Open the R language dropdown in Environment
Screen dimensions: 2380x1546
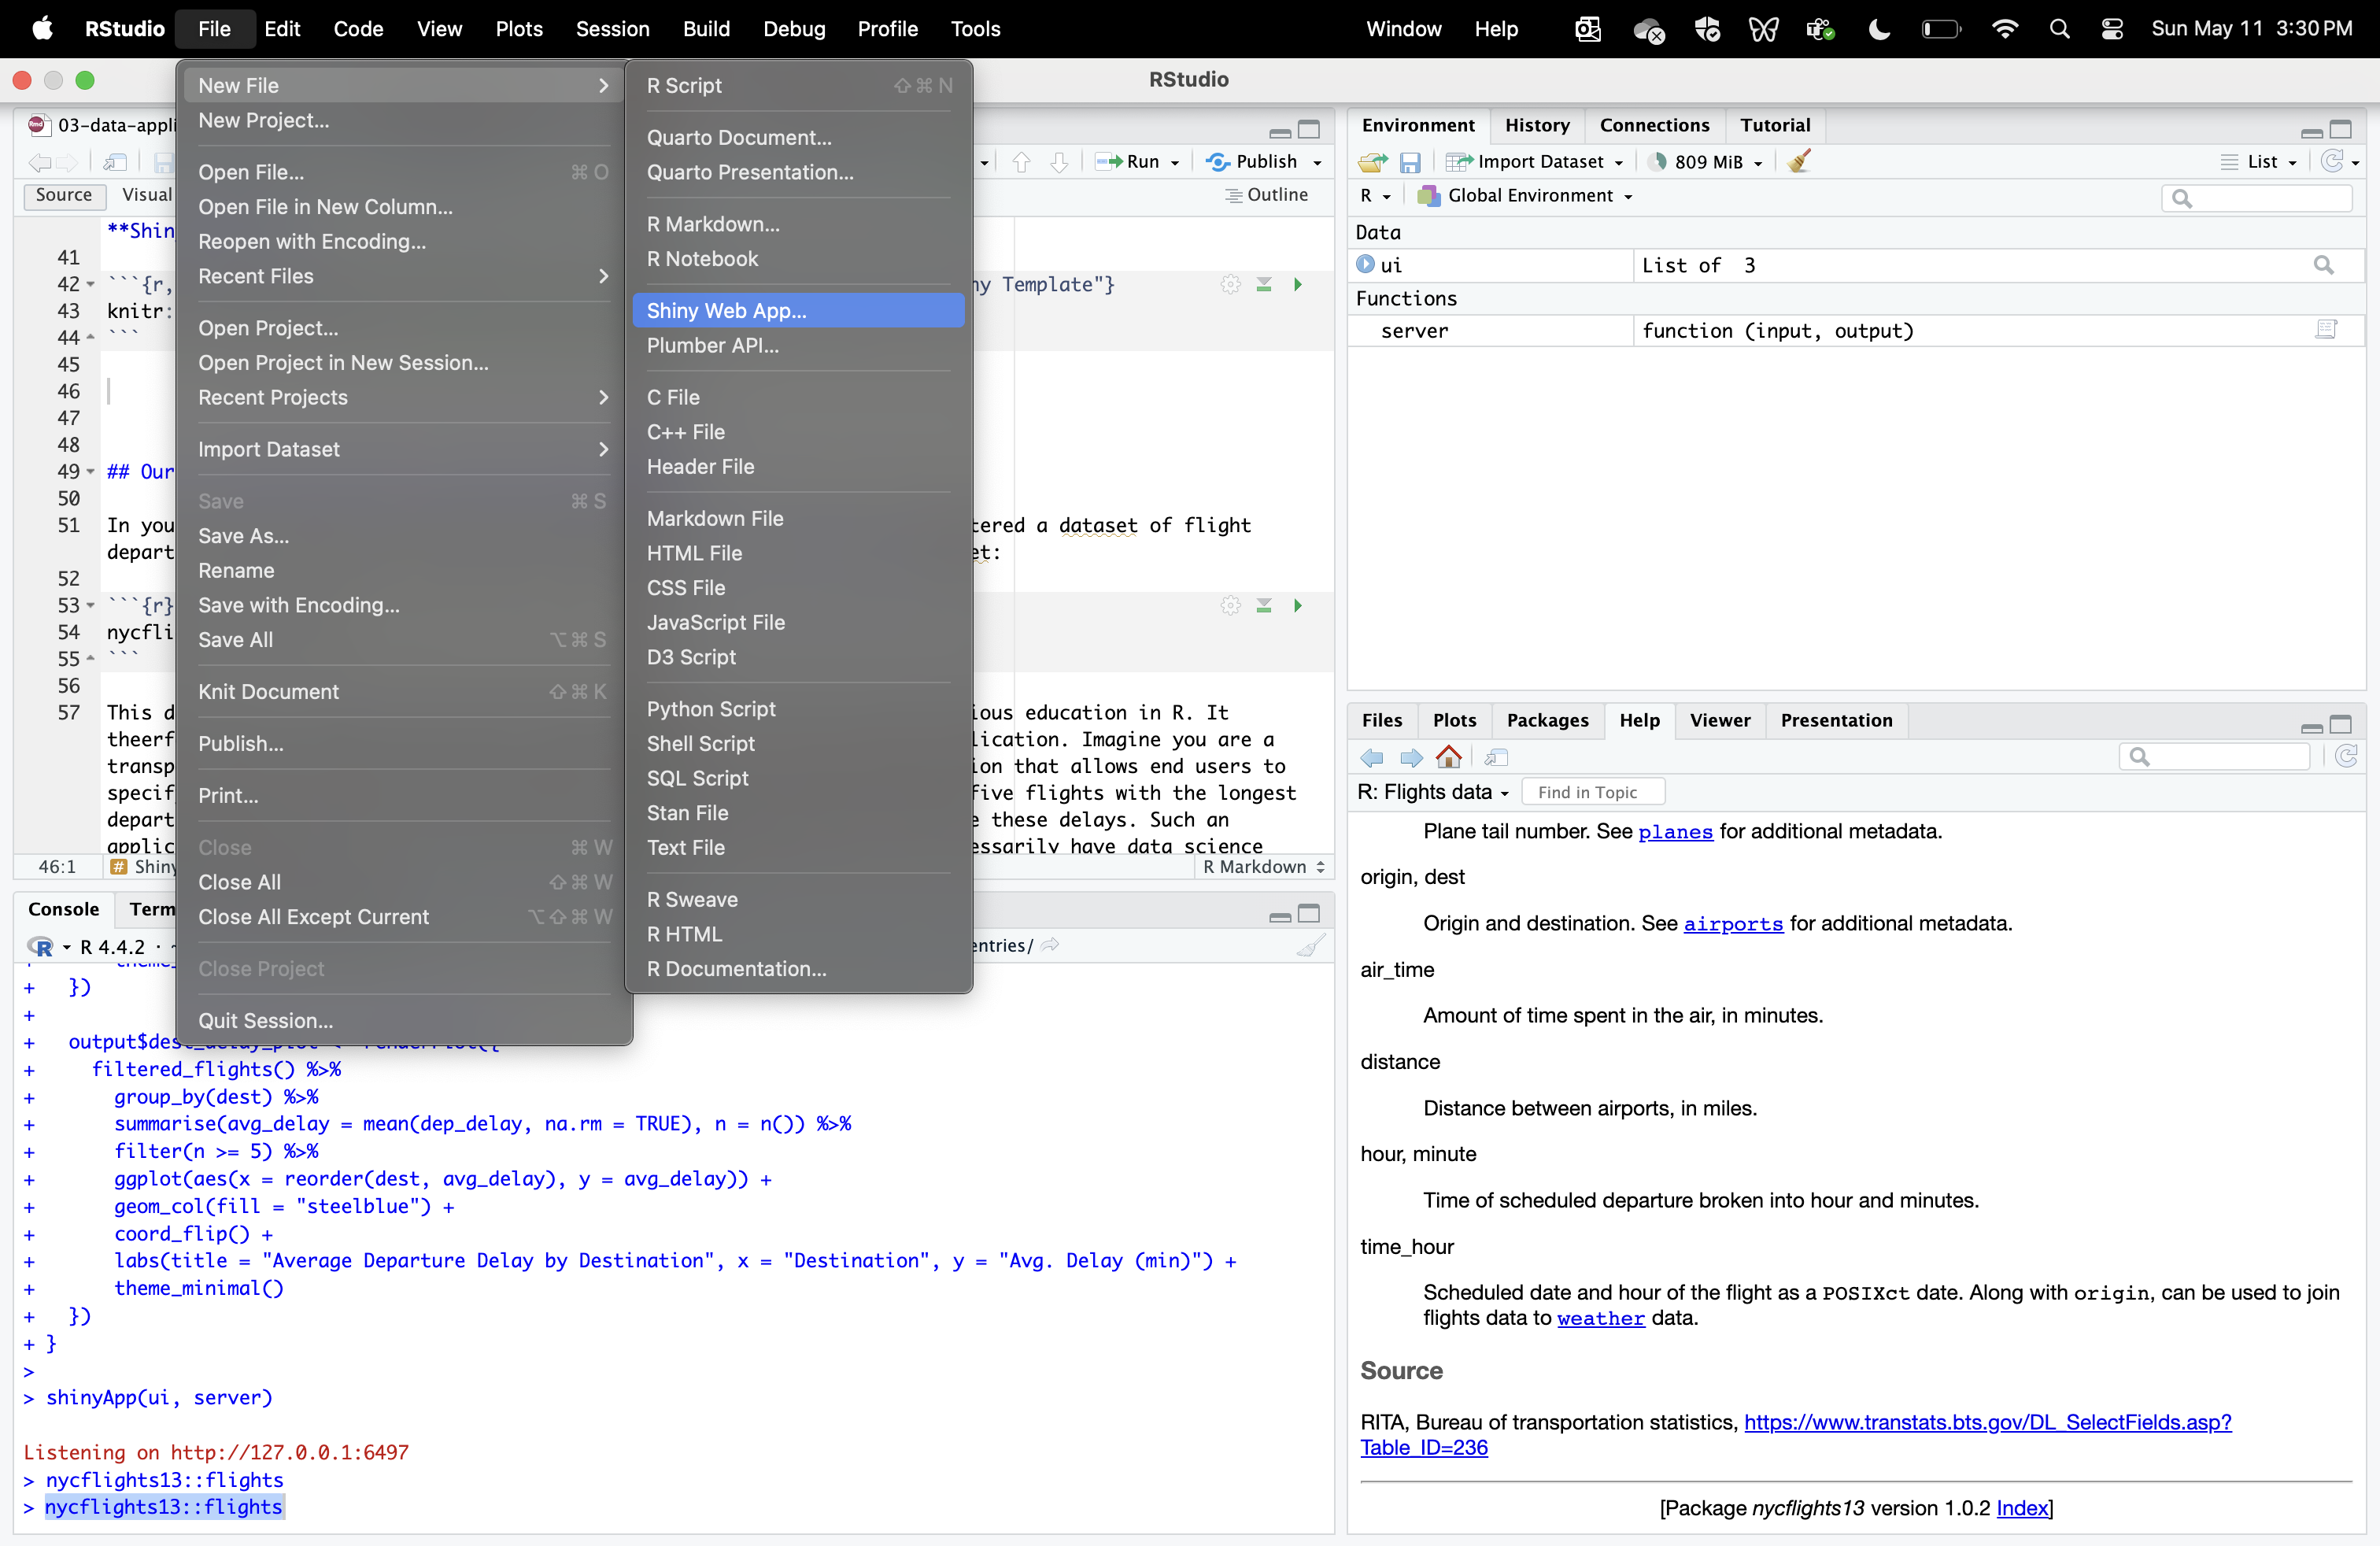pos(1375,196)
